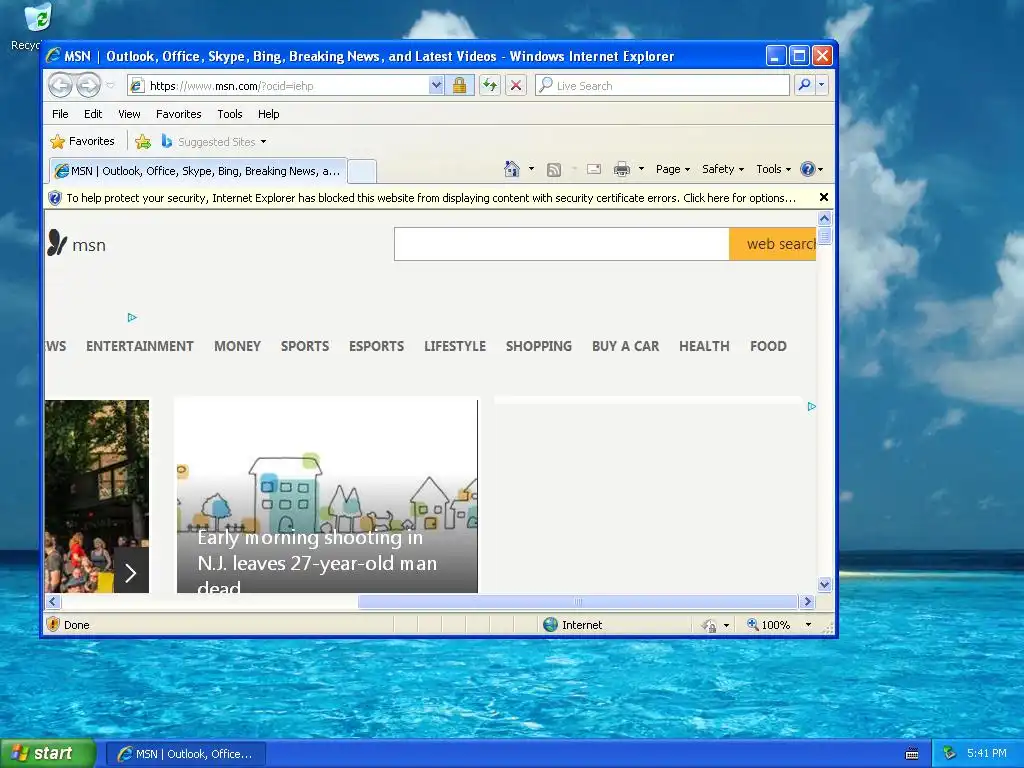
Task: Click the vertical scrollbar up arrow
Action: pyautogui.click(x=824, y=219)
